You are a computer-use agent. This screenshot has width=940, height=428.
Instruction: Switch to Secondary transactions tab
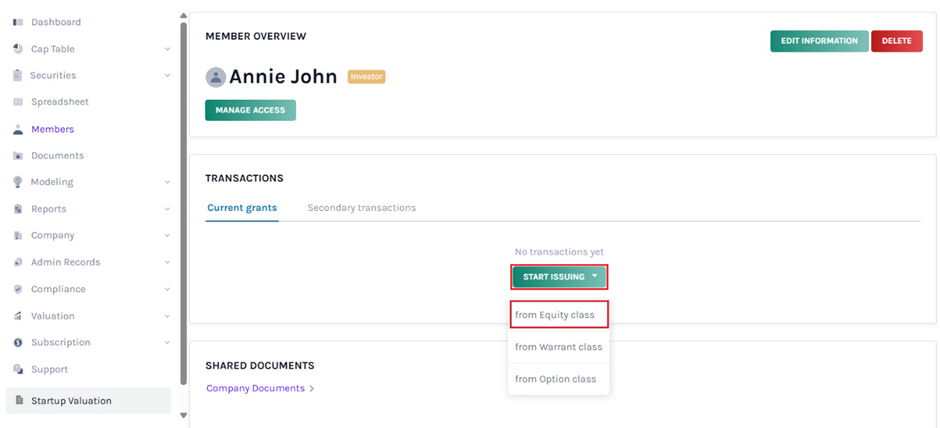[361, 208]
